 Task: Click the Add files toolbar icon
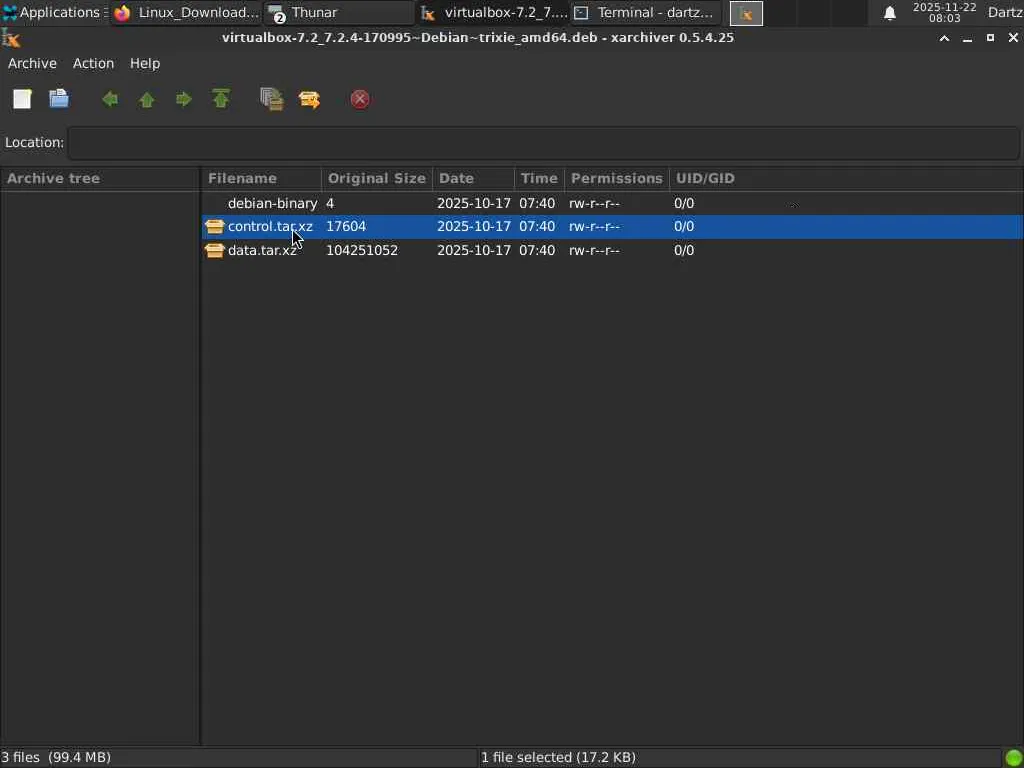272,99
